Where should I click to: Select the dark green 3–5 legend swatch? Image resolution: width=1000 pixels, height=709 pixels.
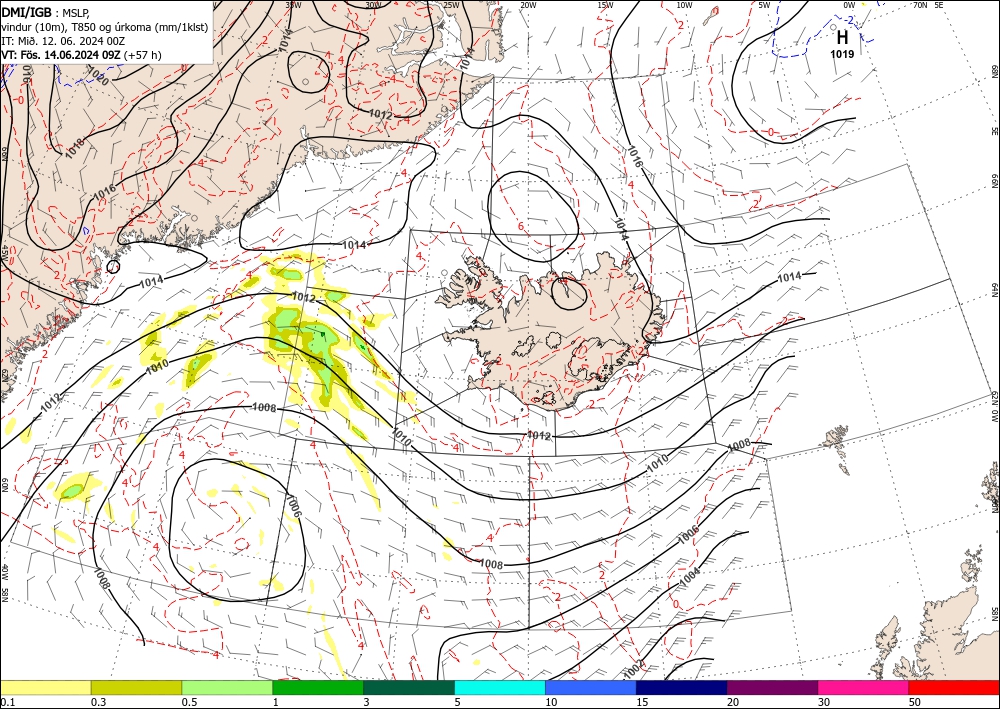[409, 687]
